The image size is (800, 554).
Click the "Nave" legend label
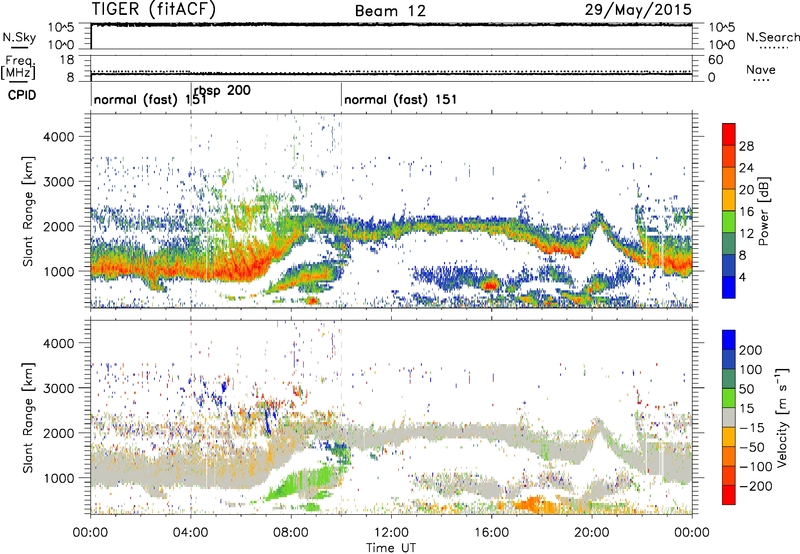(761, 69)
